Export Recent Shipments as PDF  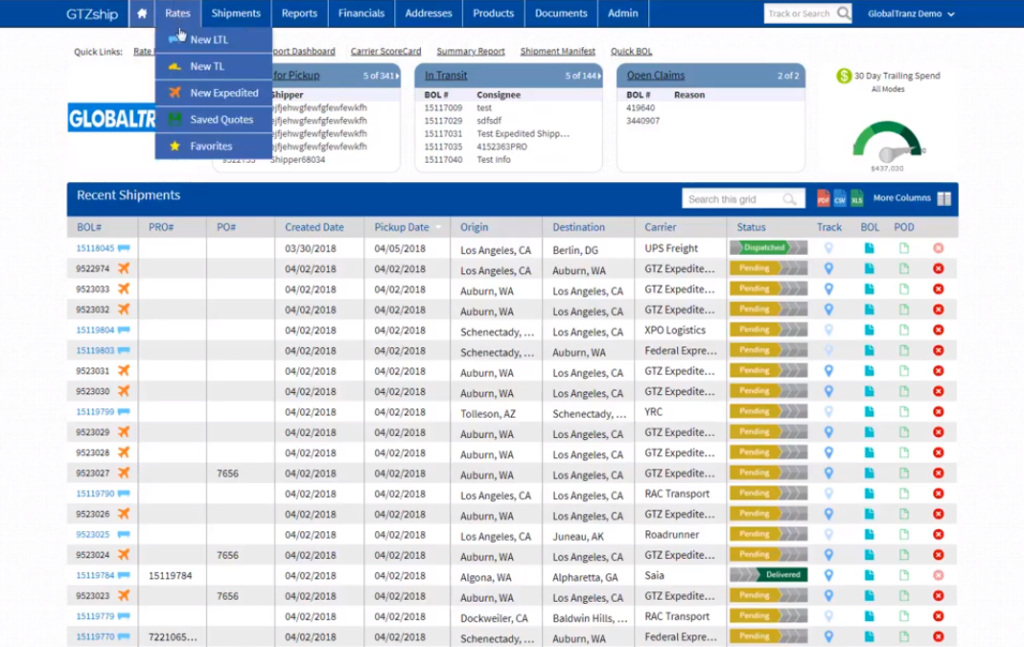coord(823,198)
